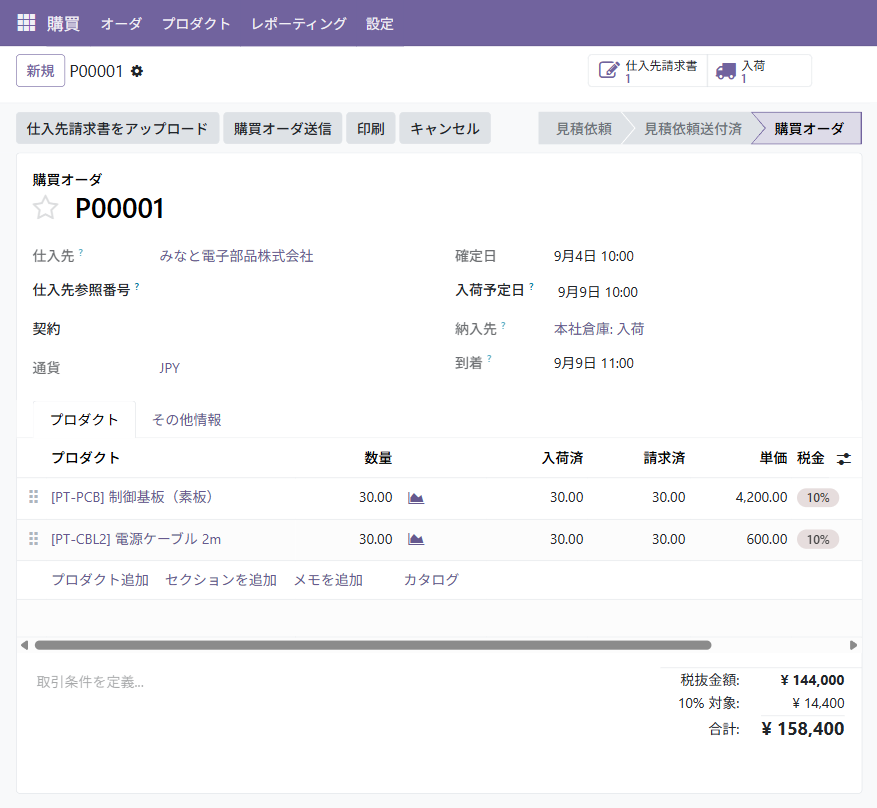
Task: Click the キャンセル button
Action: point(445,129)
